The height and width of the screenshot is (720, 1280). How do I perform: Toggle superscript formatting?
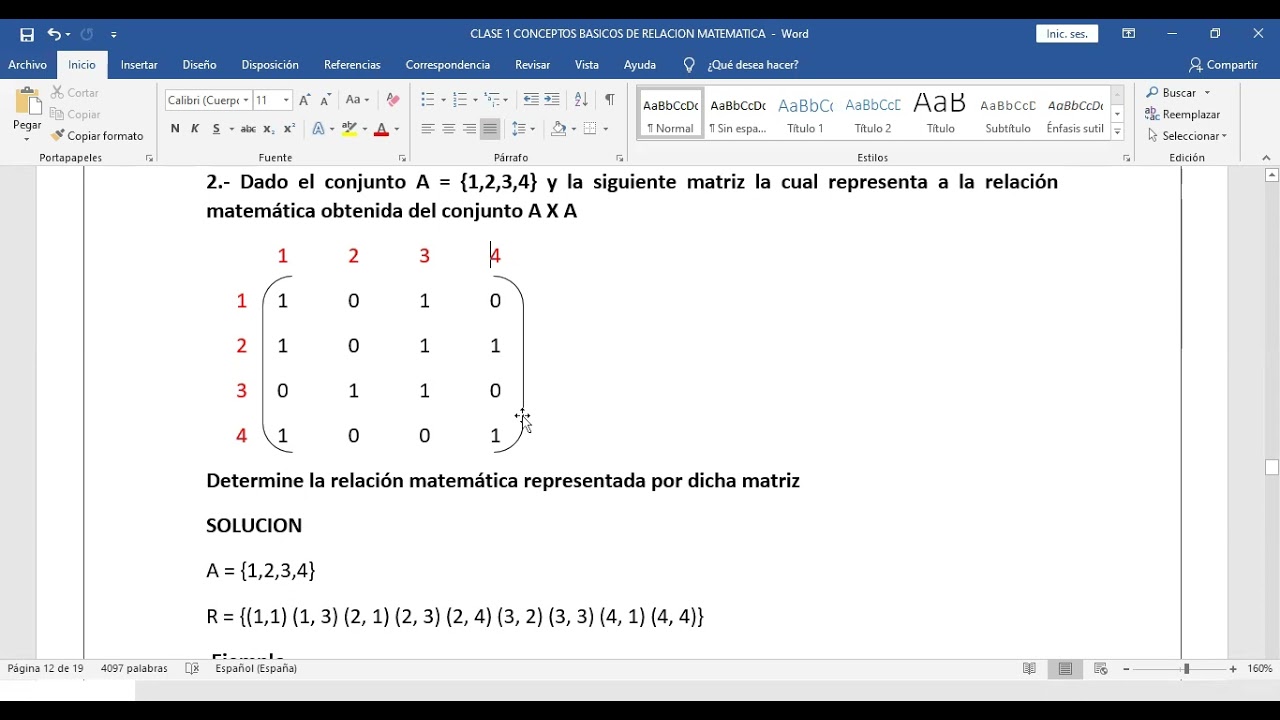[x=289, y=129]
